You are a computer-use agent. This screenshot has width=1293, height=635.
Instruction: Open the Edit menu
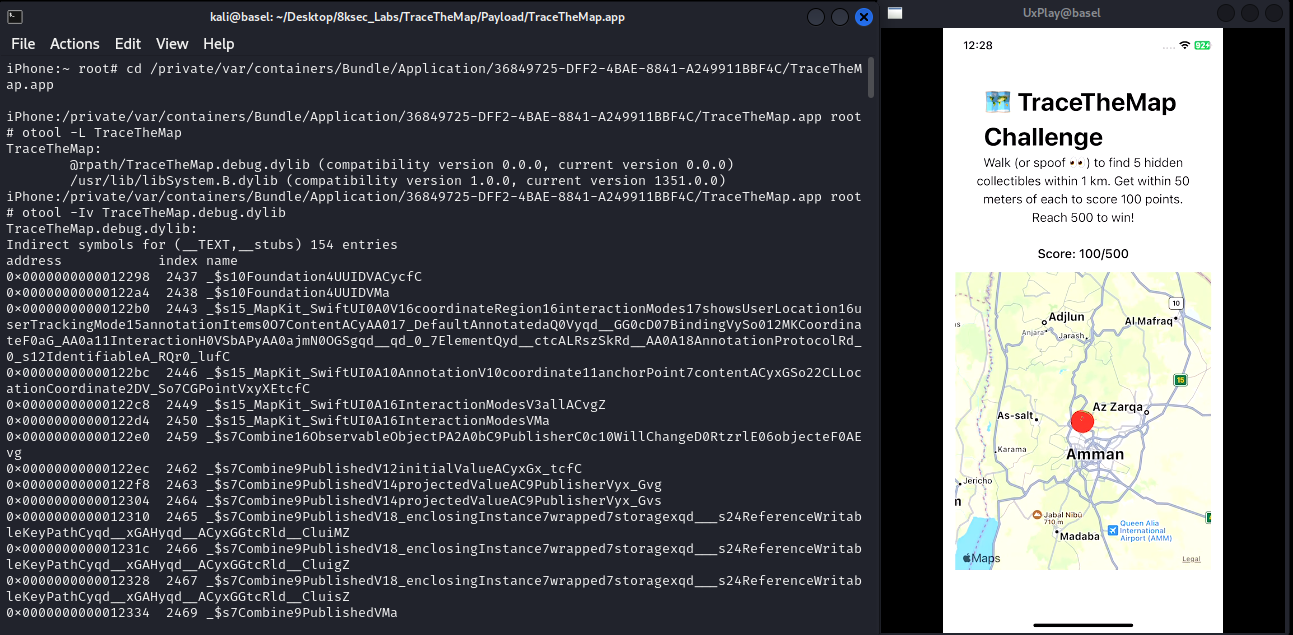tap(128, 44)
